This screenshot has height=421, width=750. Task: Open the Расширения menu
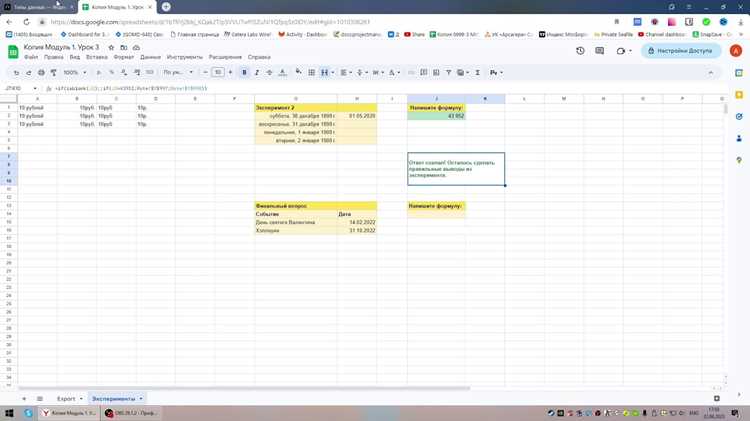(225, 57)
